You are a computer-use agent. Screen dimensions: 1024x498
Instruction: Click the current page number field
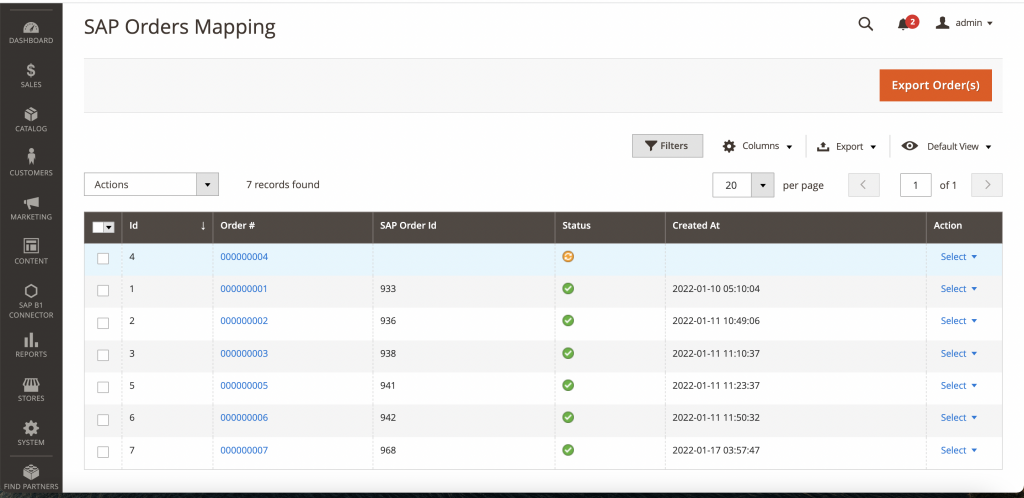point(916,185)
